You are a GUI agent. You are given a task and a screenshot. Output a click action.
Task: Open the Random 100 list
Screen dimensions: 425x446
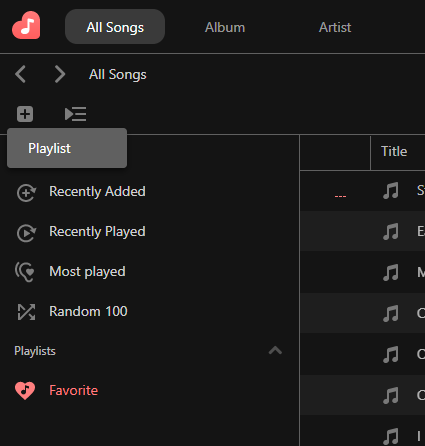click(x=88, y=311)
